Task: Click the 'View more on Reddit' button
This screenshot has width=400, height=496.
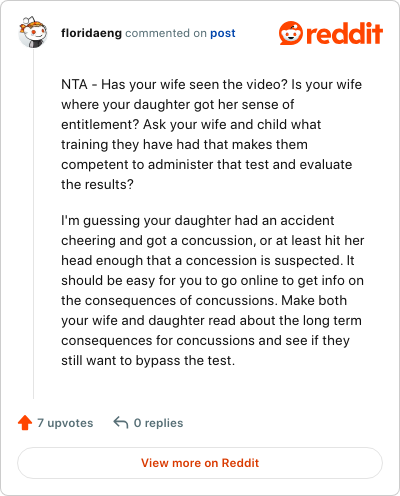Action: pyautogui.click(x=200, y=463)
